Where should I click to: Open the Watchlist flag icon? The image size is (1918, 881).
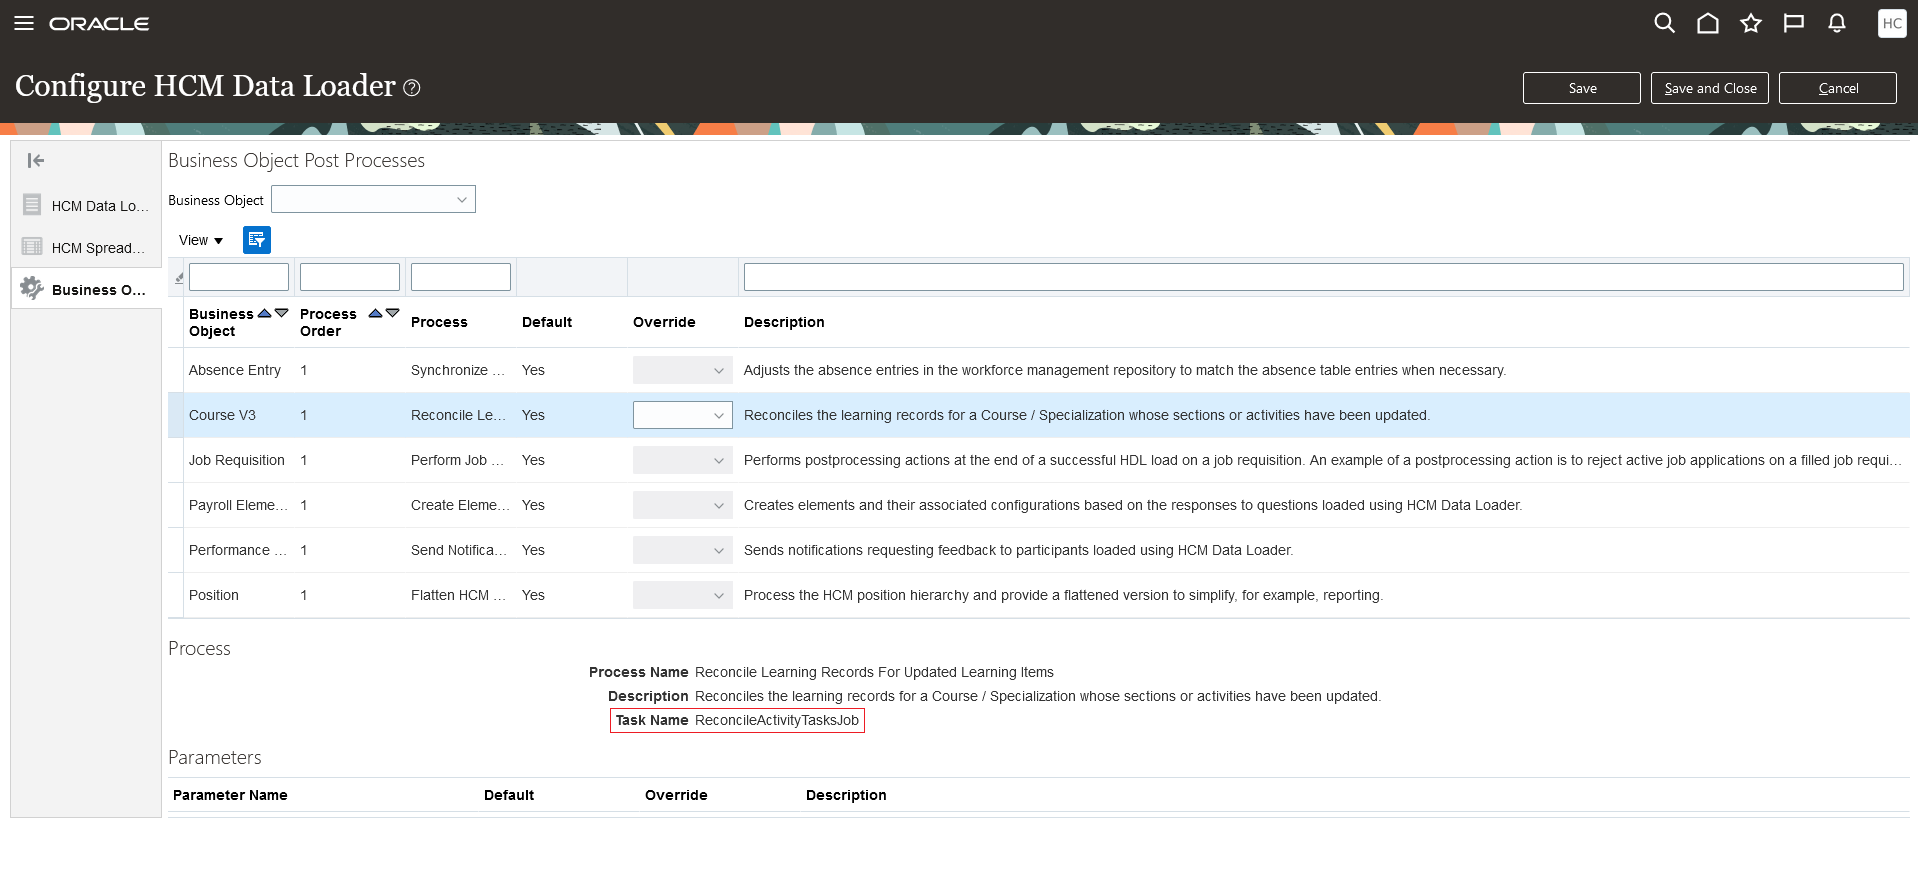[1794, 23]
